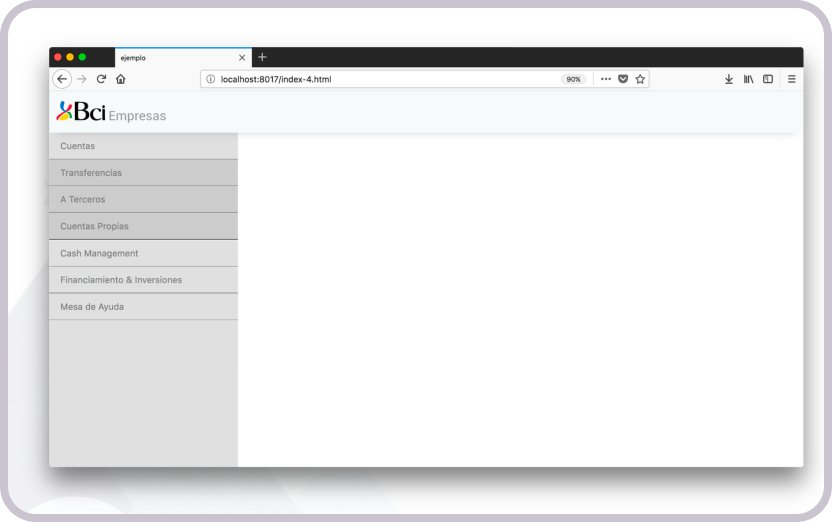The image size is (832, 522).
Task: Click the Bci Empresas logo
Action: coord(110,113)
